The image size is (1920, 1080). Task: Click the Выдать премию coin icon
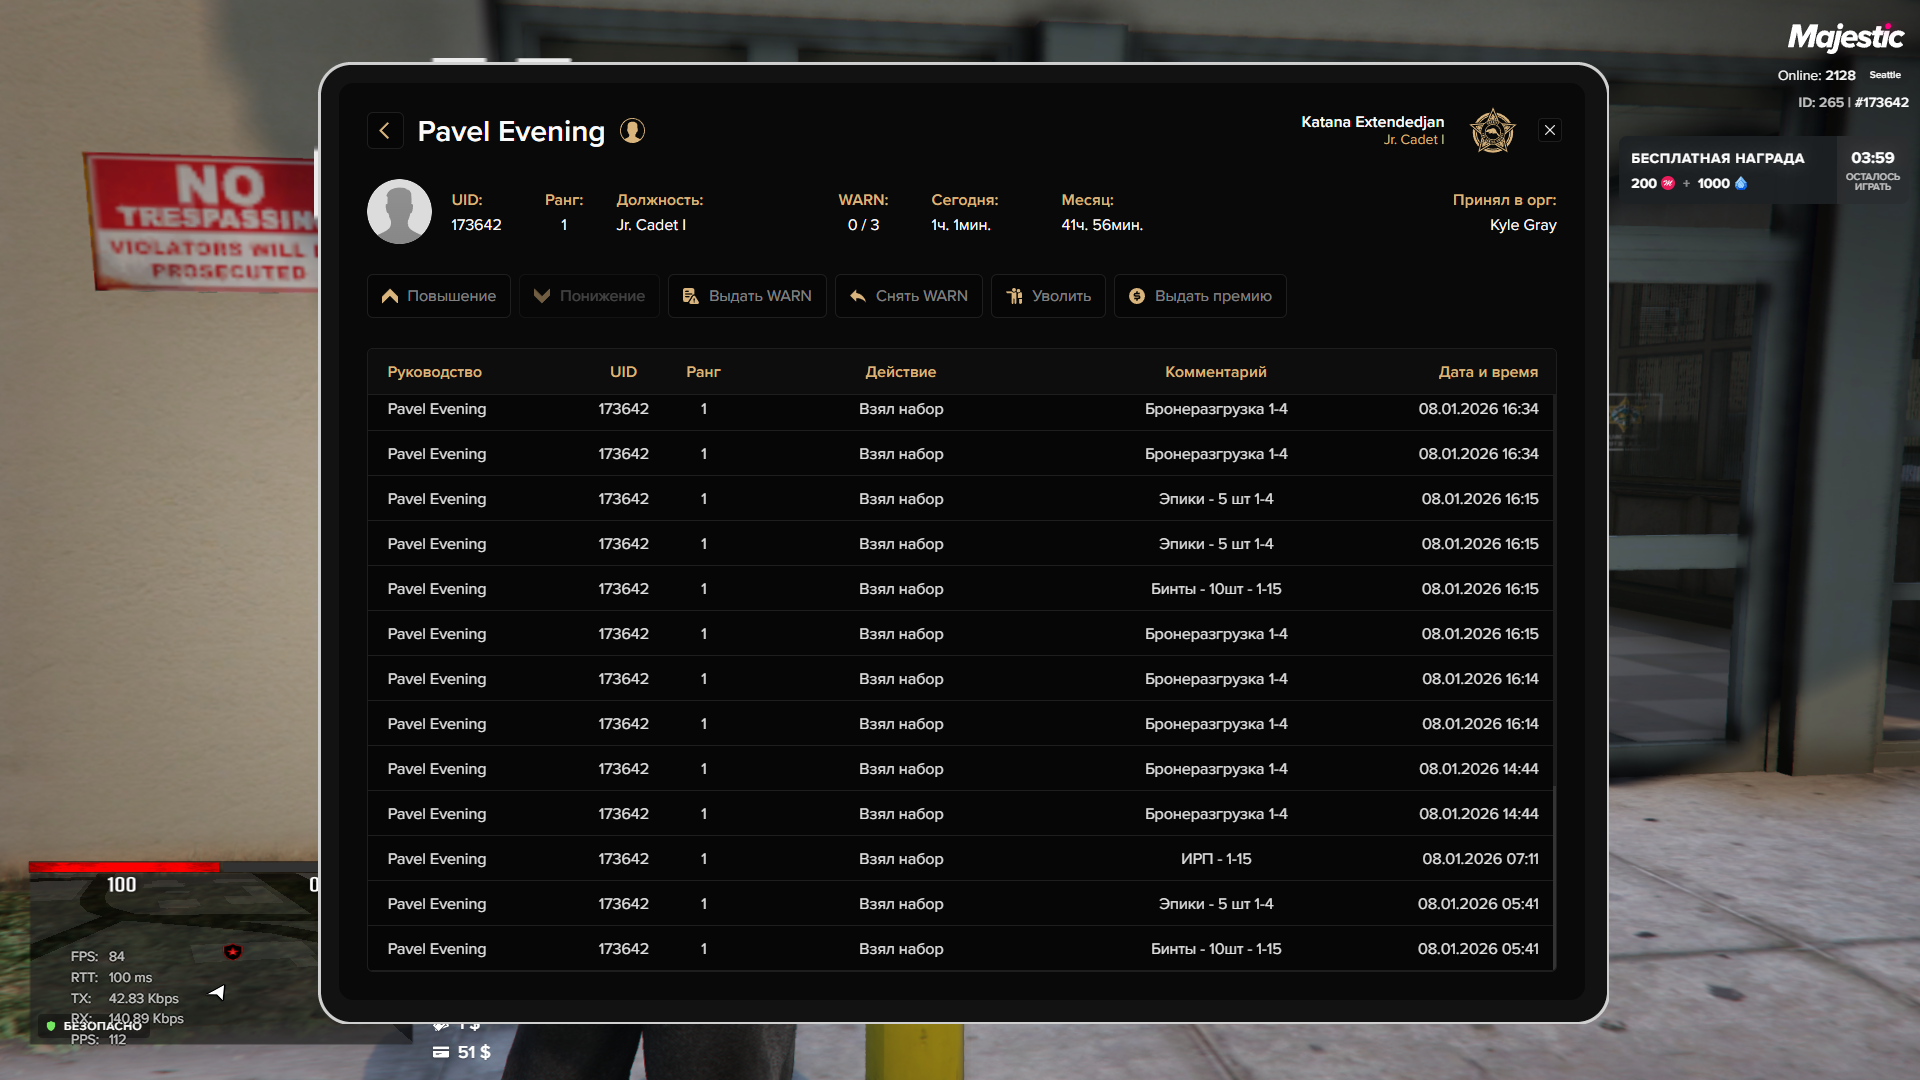pyautogui.click(x=1137, y=296)
